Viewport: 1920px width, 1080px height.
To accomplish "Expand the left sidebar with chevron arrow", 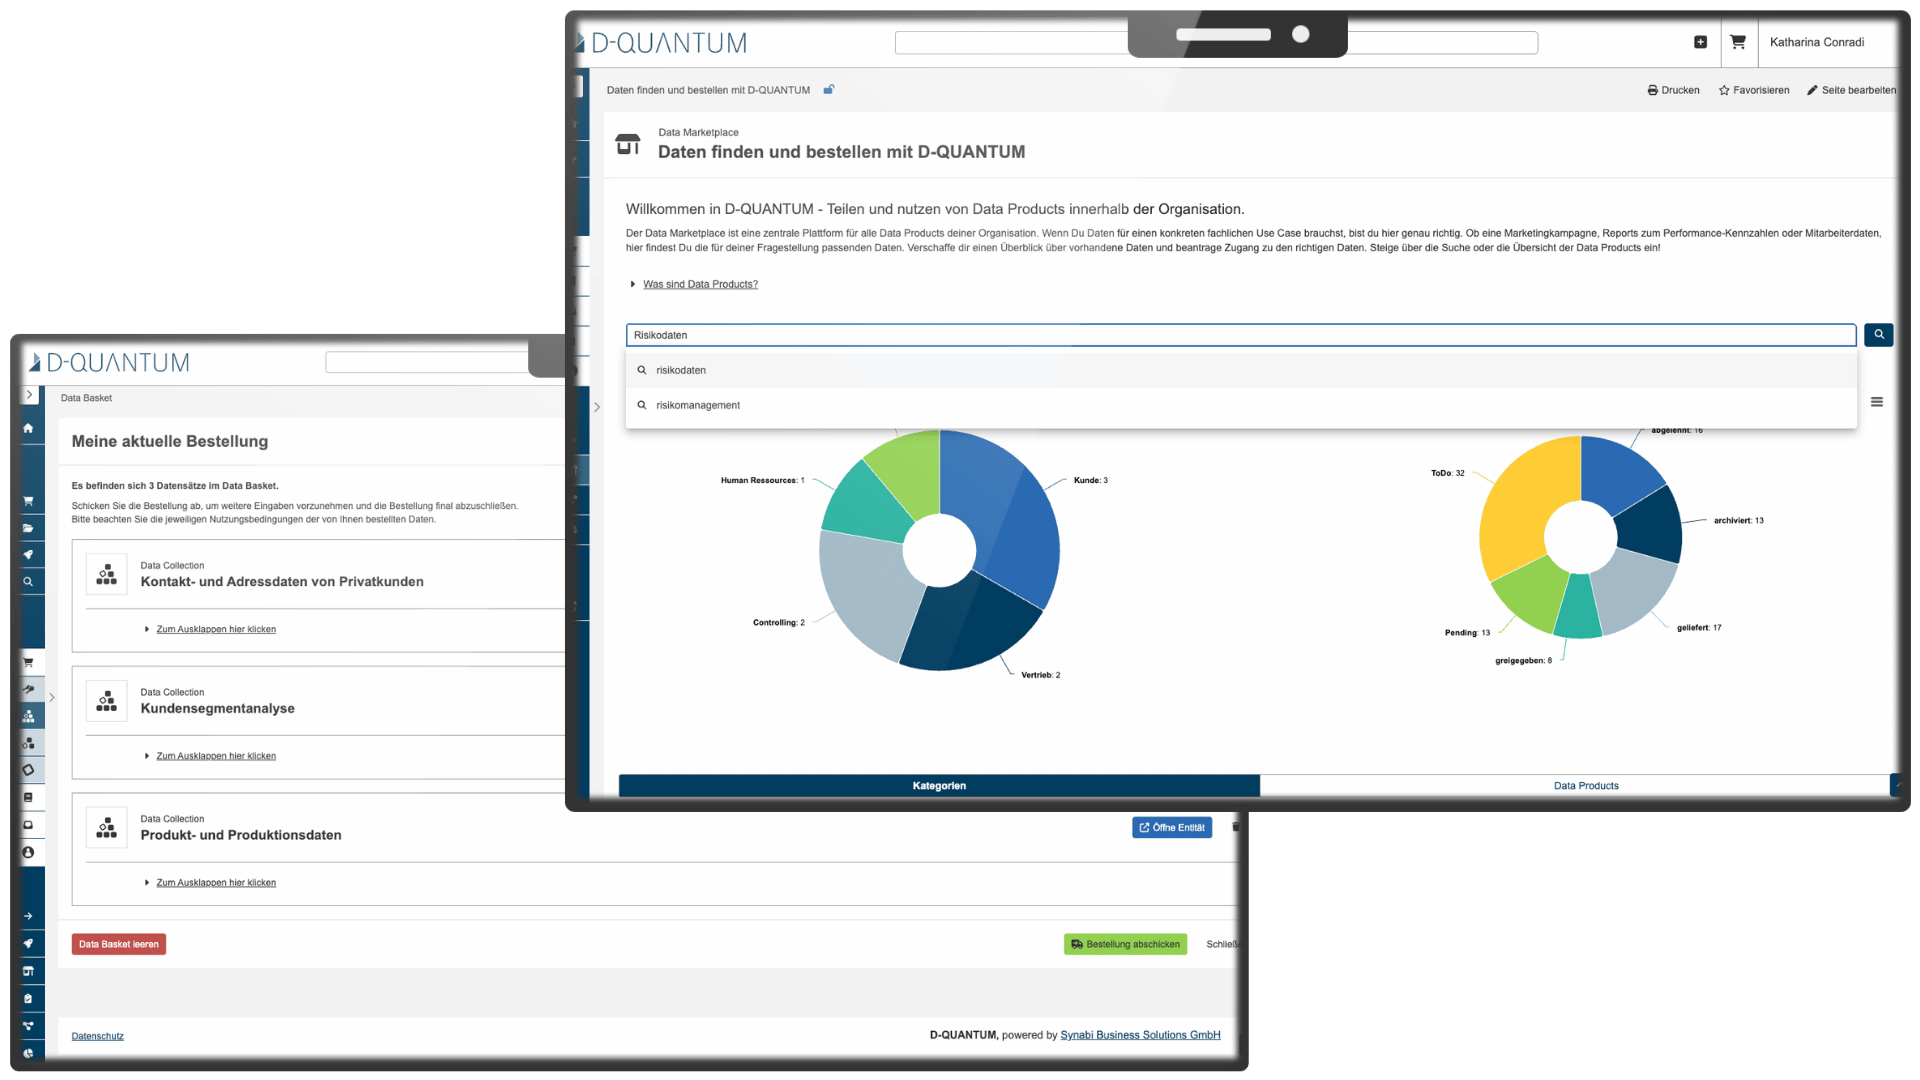I will [29, 395].
